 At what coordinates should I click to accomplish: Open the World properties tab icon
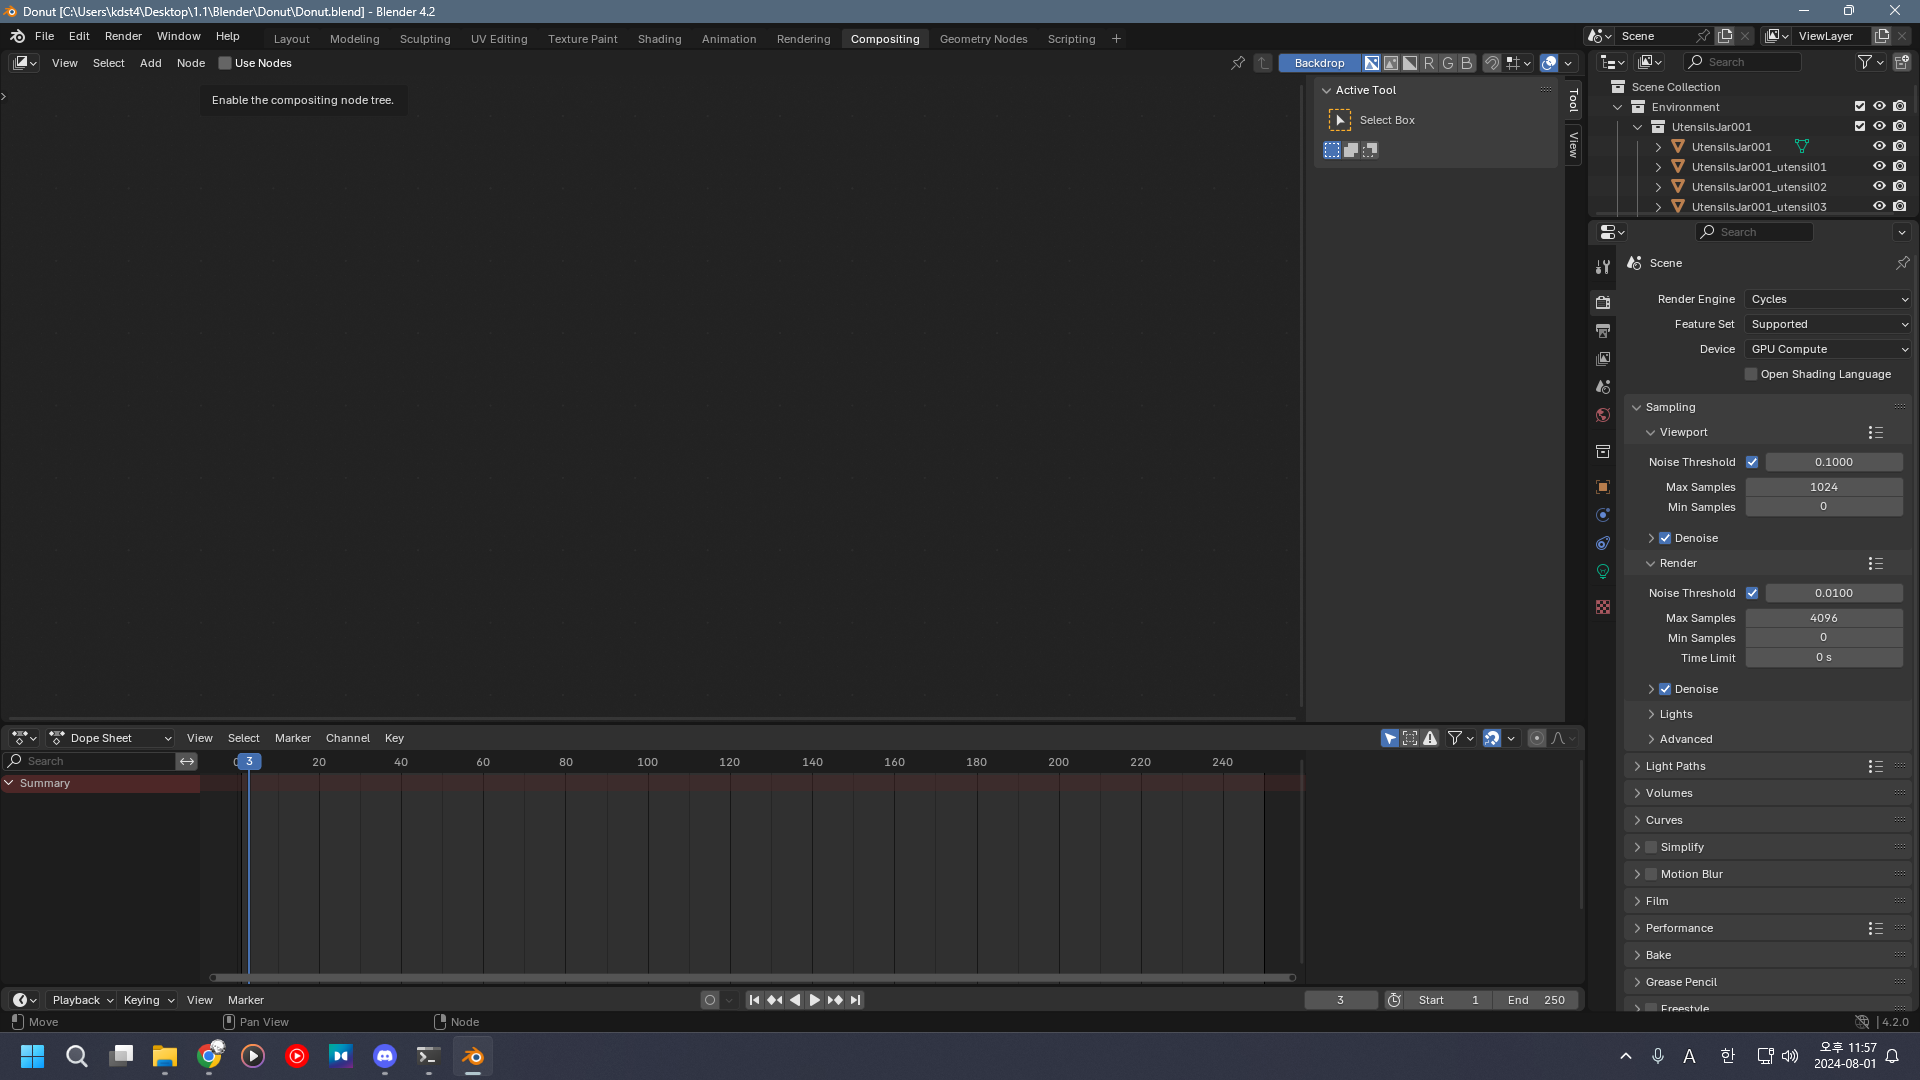(x=1603, y=415)
